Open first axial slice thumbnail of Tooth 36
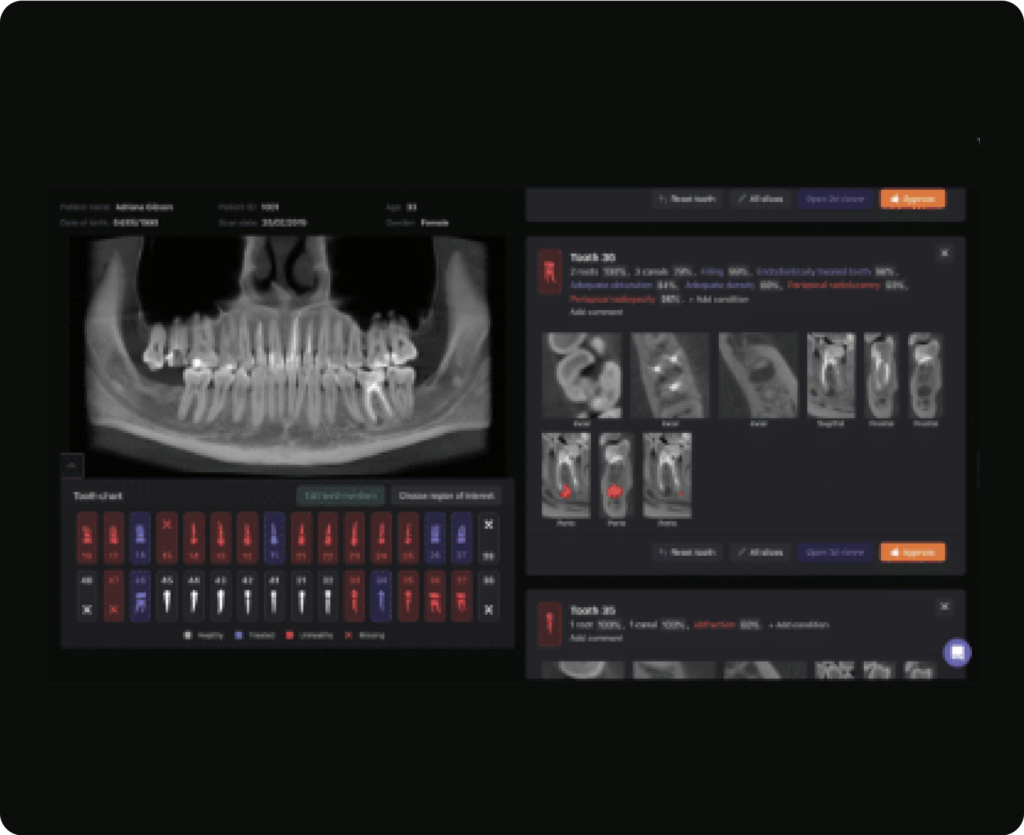 pyautogui.click(x=581, y=375)
